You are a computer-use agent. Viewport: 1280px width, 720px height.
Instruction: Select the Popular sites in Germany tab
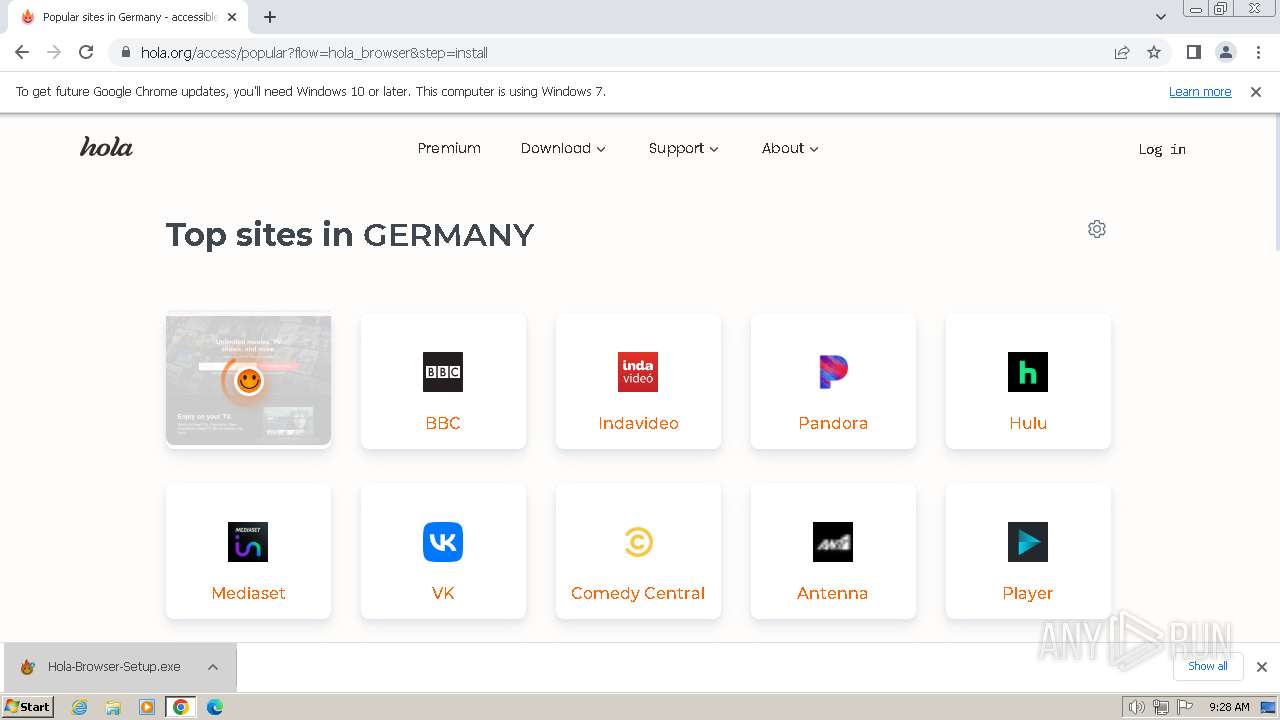point(128,17)
